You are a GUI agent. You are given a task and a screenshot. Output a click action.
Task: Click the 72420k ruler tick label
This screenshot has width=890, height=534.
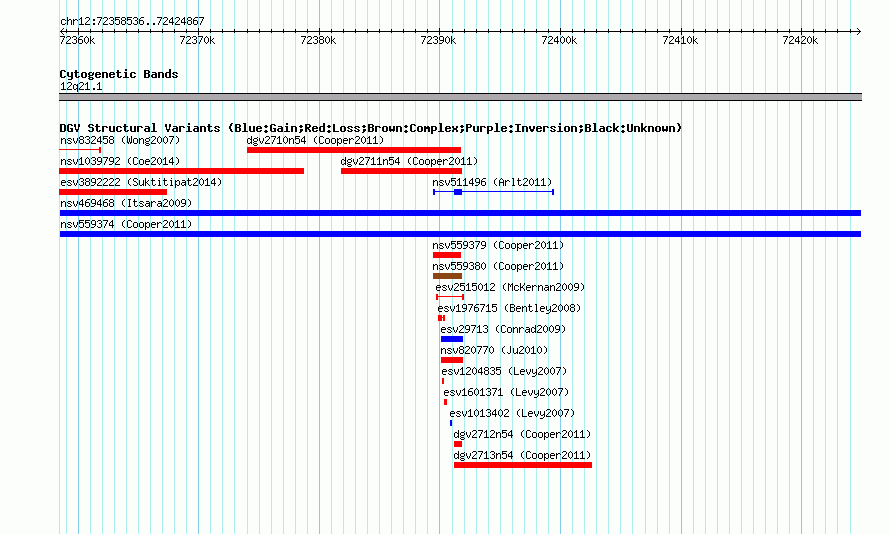coord(800,40)
